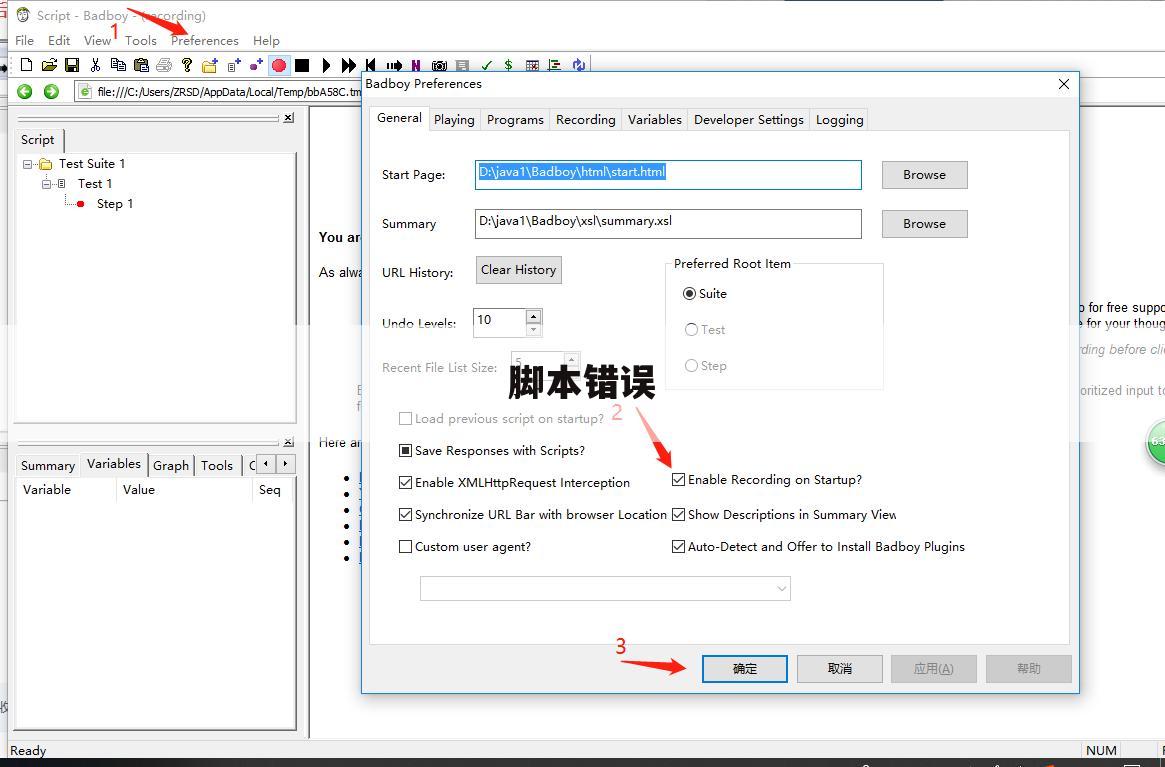Save script with floppy disk icon
This screenshot has height=767, width=1165.
coord(72,65)
